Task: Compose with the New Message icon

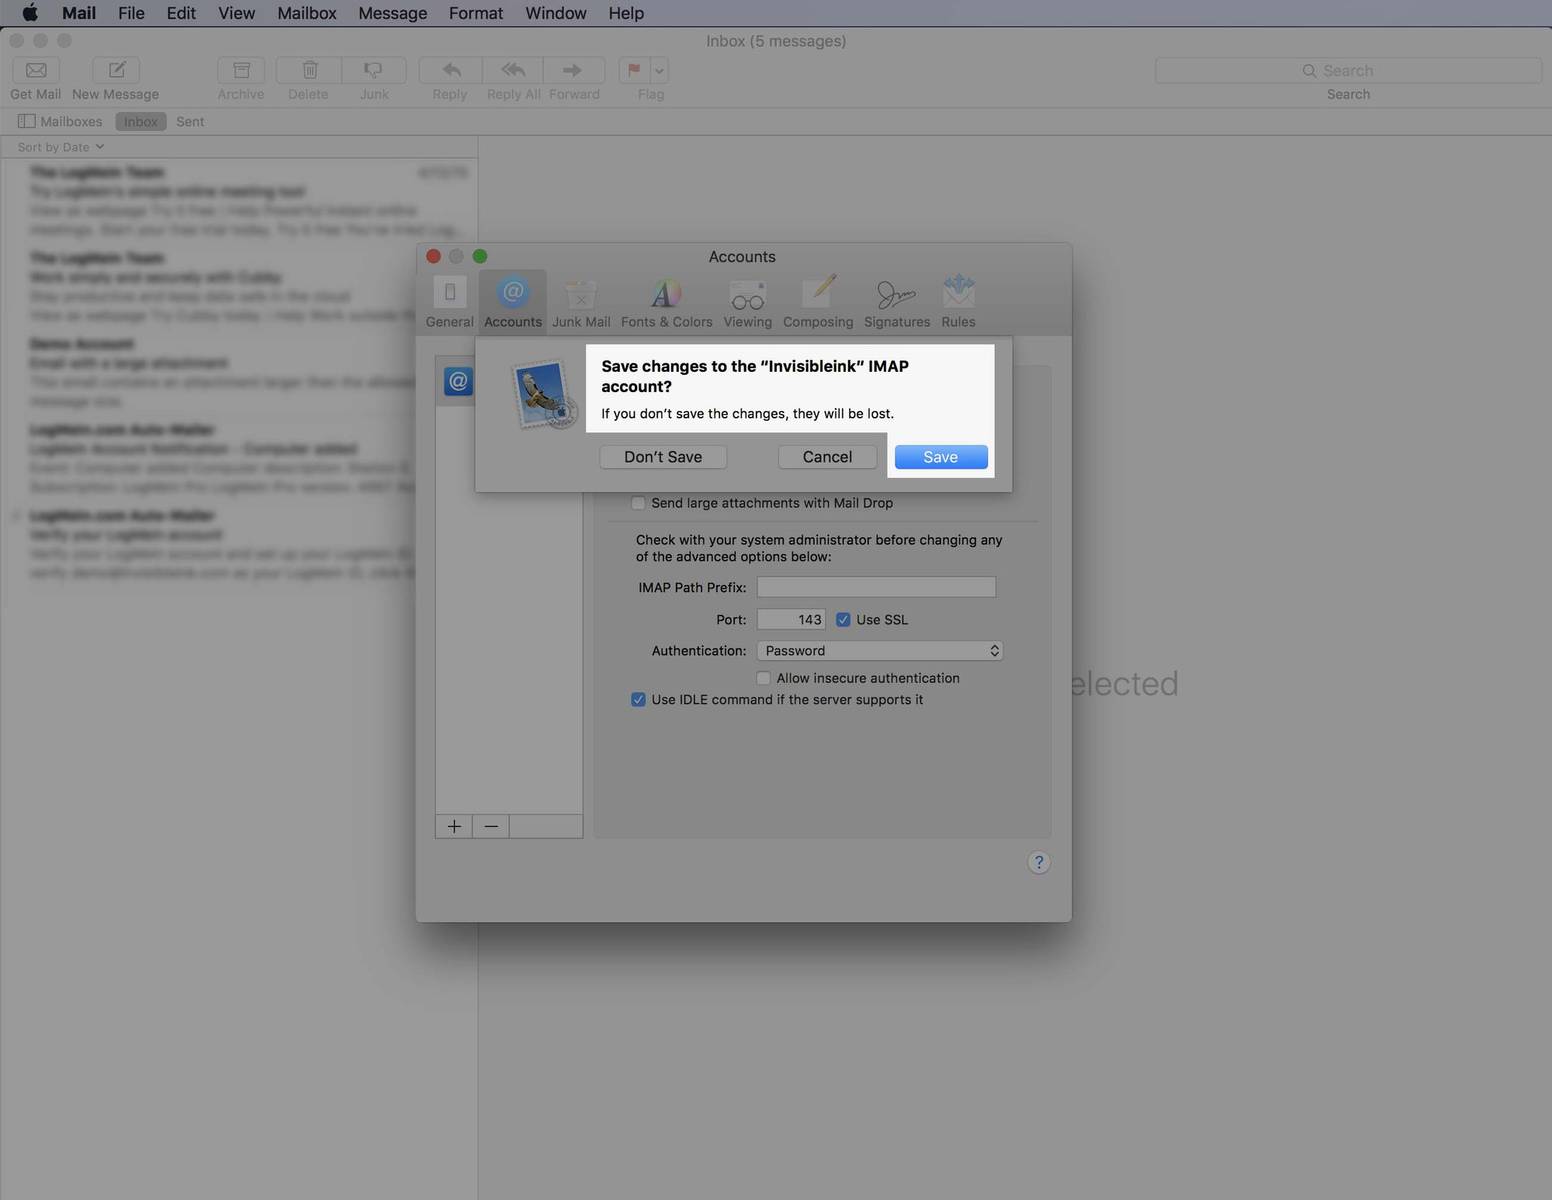Action: (116, 70)
